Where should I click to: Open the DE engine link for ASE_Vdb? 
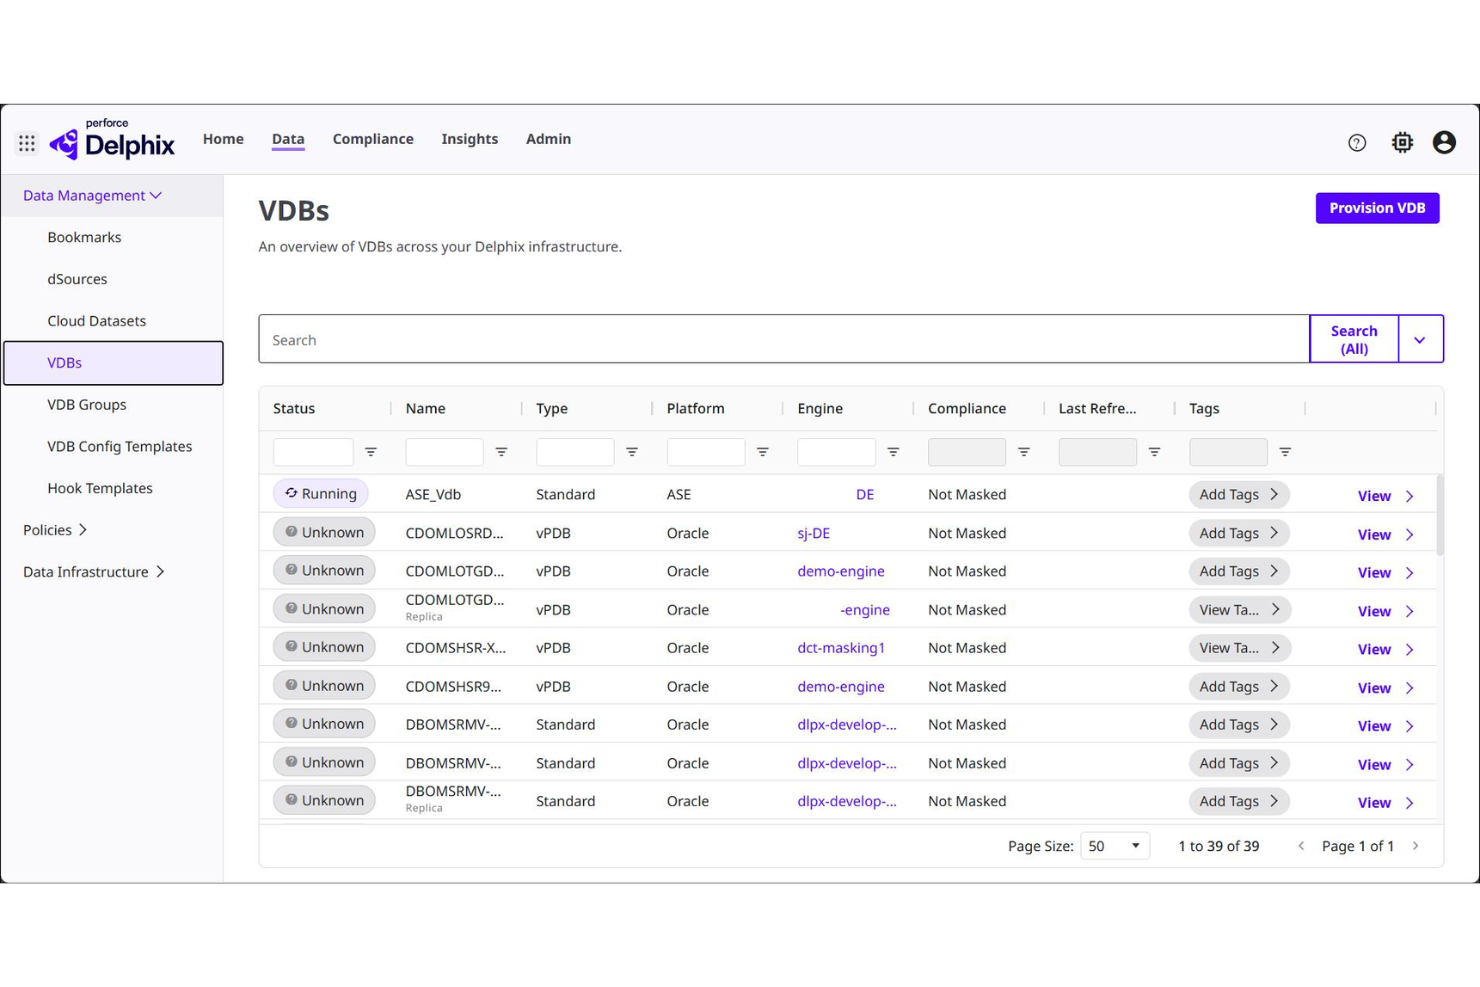[x=865, y=494]
